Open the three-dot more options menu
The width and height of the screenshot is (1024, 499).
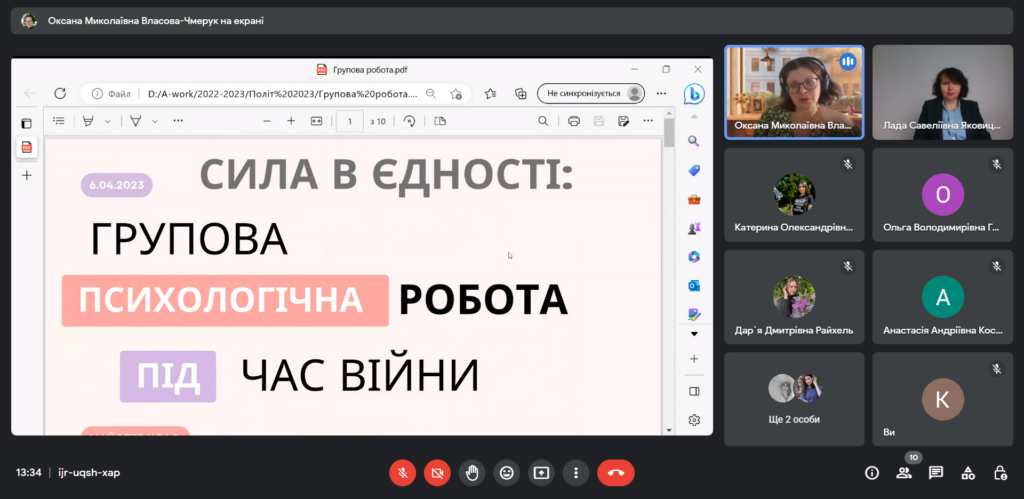[575, 472]
